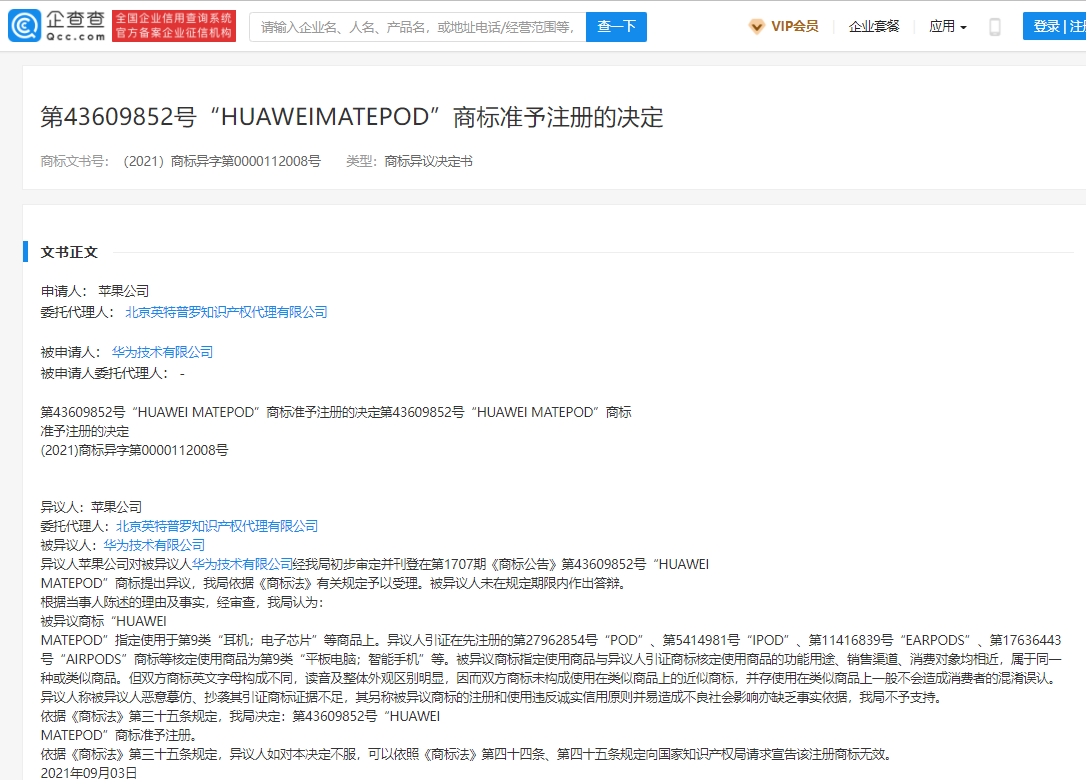Click the 文书正文 section heading

69,252
